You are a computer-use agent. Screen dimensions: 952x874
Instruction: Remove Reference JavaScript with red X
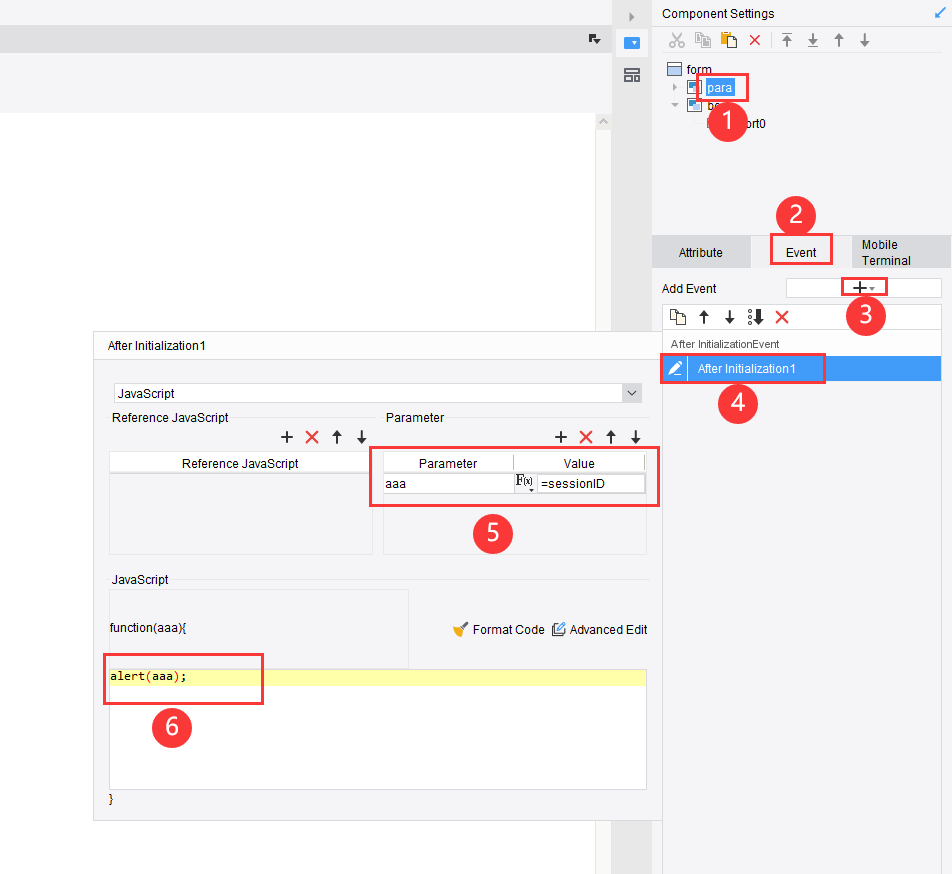312,437
